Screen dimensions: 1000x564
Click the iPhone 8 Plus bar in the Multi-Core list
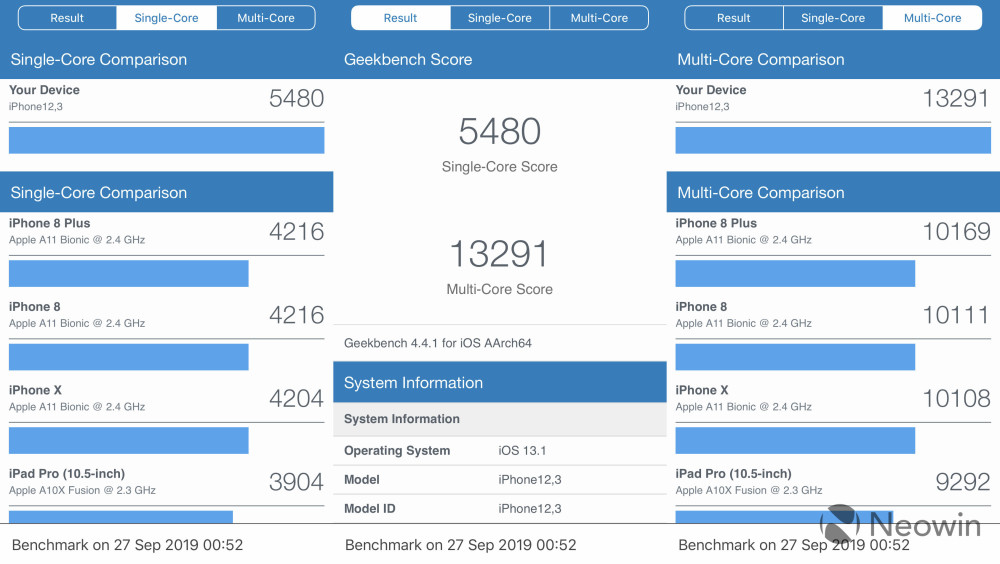coord(795,273)
